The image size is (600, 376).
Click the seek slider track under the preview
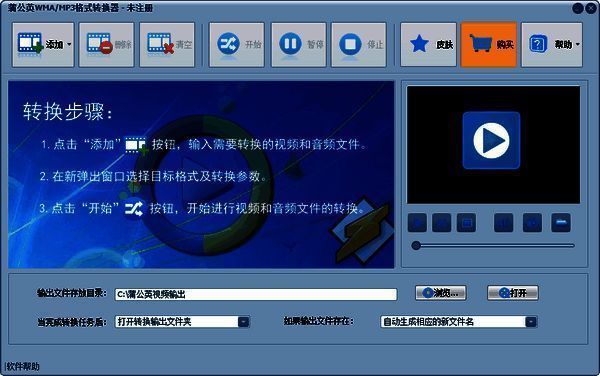(497, 246)
